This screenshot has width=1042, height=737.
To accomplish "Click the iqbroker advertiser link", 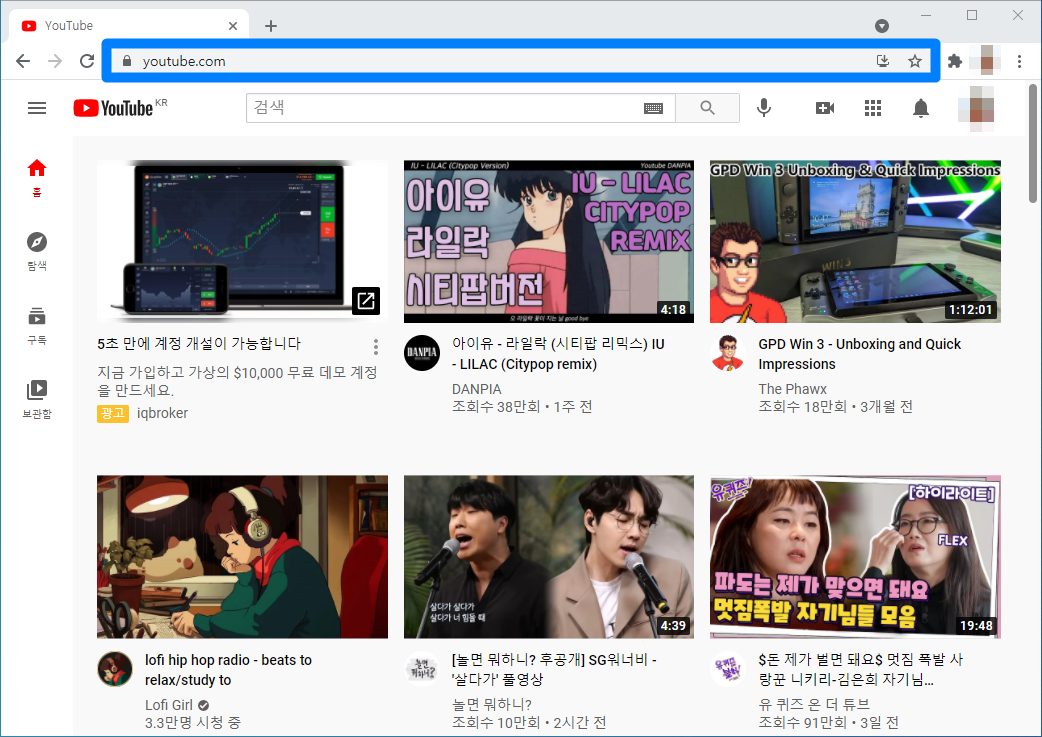I will point(162,413).
